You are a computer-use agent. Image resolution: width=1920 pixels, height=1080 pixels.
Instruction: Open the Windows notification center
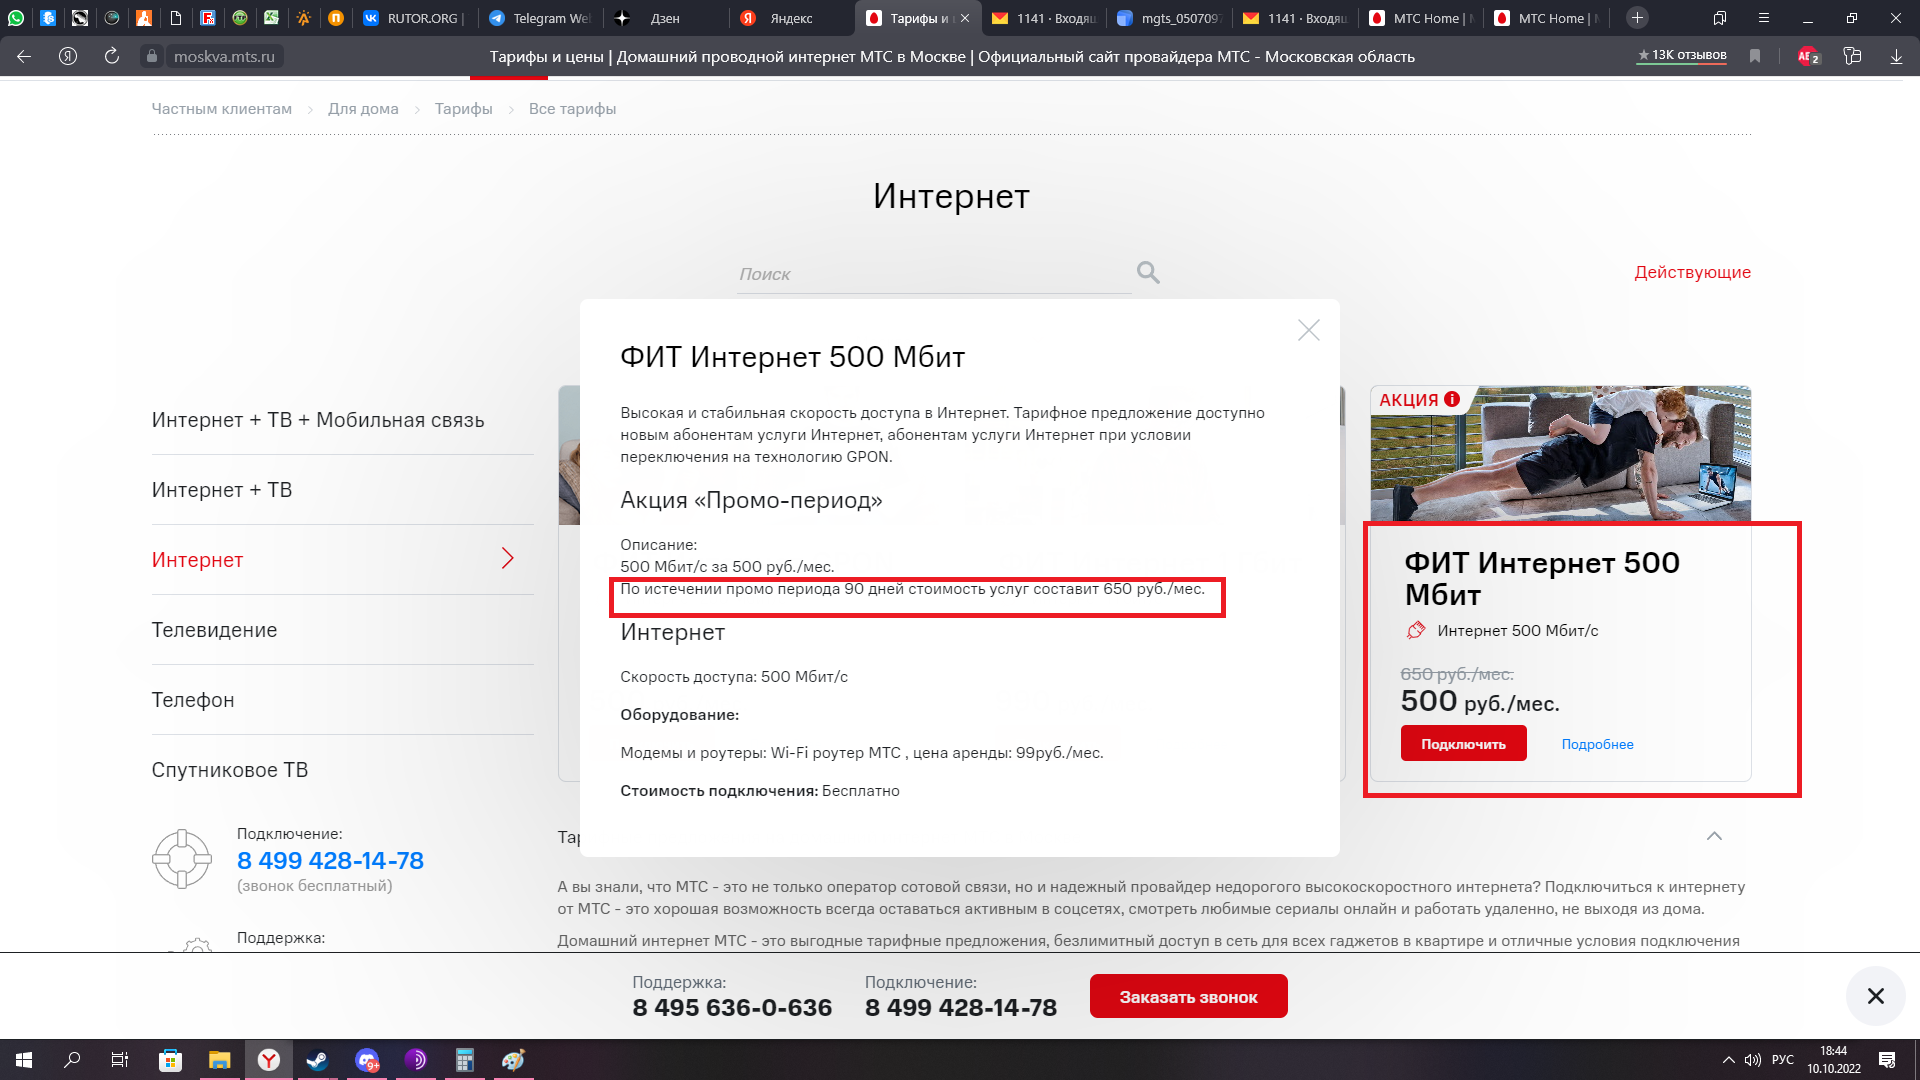(1887, 1060)
